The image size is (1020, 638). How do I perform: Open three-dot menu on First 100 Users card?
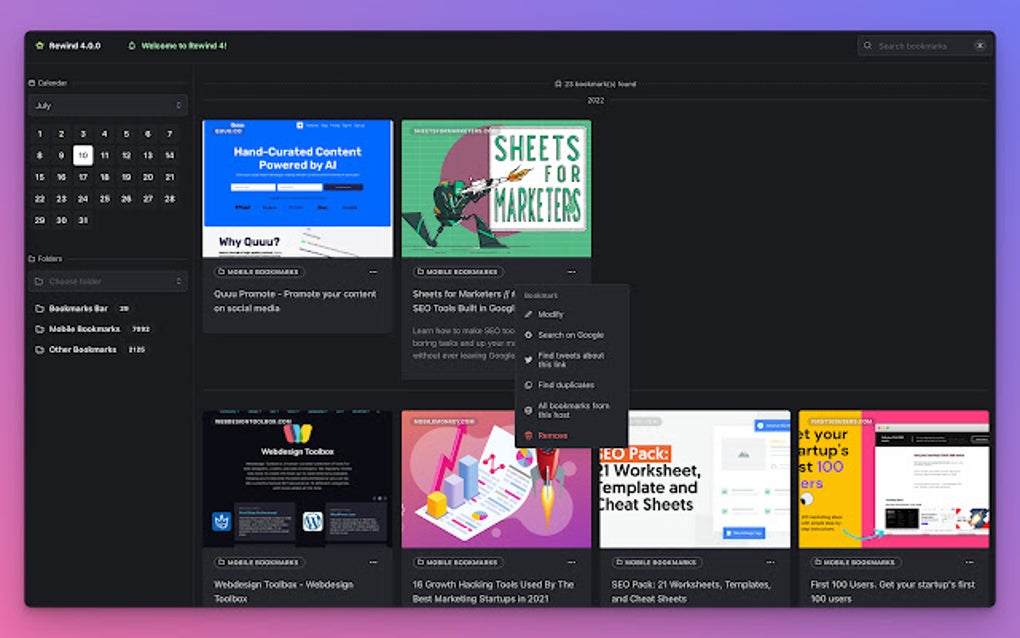(x=969, y=562)
